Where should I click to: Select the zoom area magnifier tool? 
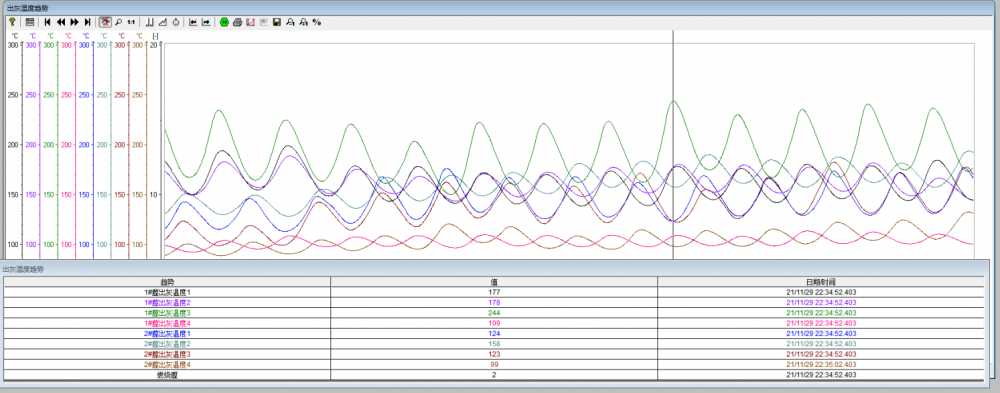pos(119,22)
